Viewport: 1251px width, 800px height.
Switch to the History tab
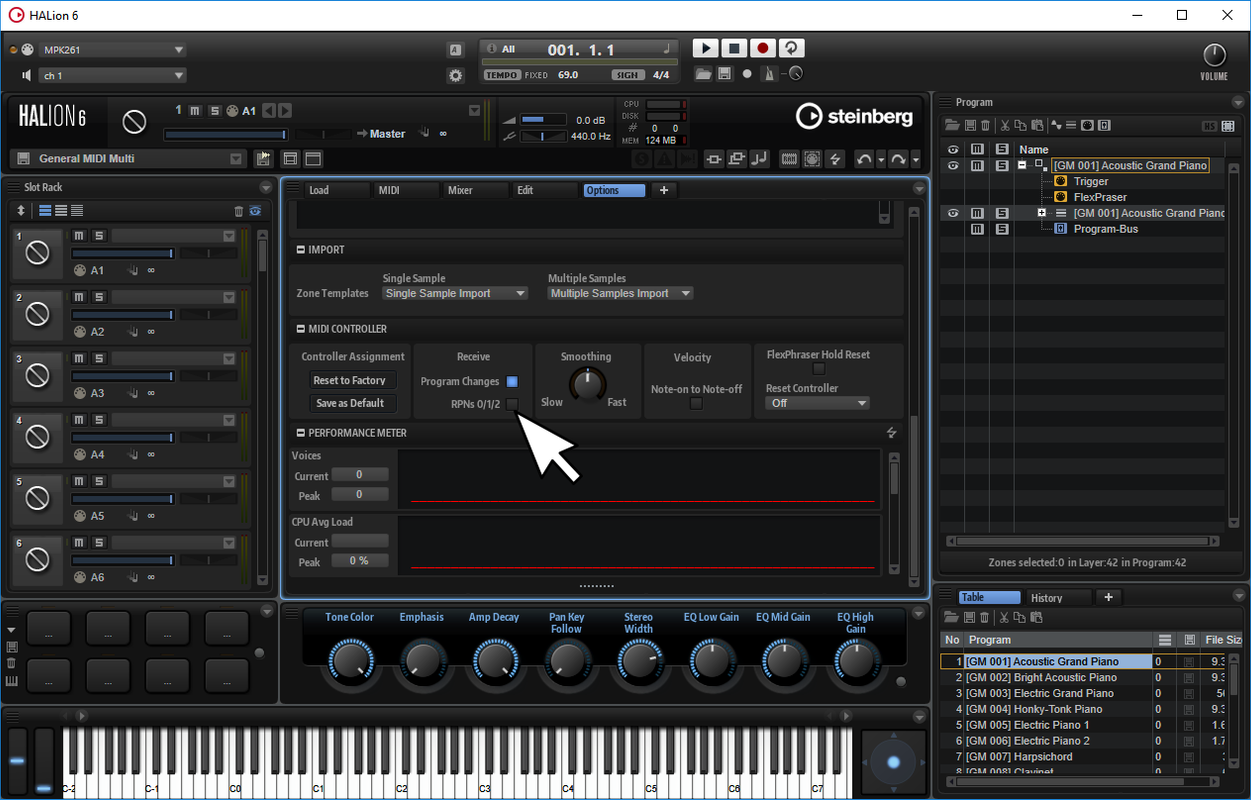point(1059,597)
